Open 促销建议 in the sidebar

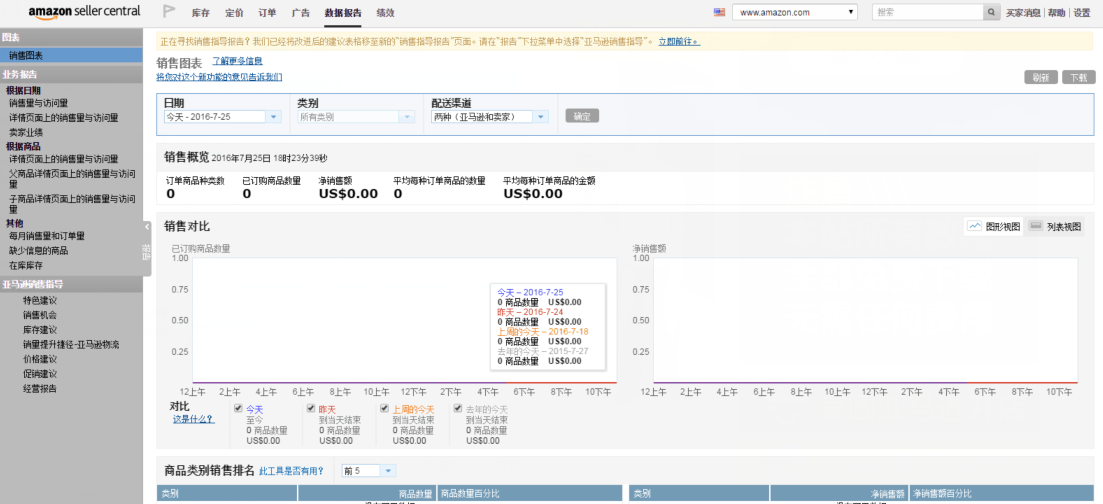pos(39,374)
